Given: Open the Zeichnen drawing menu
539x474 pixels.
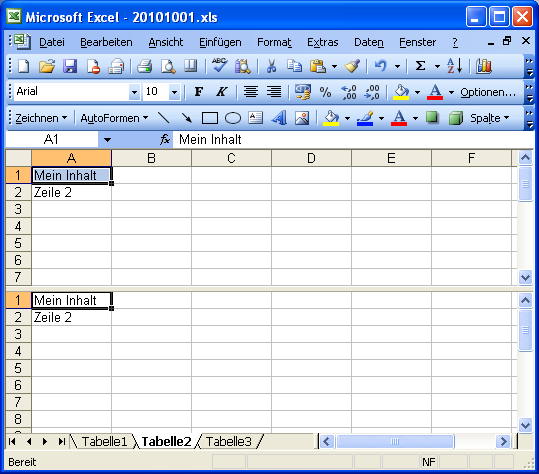Looking at the screenshot, I should pos(41,118).
